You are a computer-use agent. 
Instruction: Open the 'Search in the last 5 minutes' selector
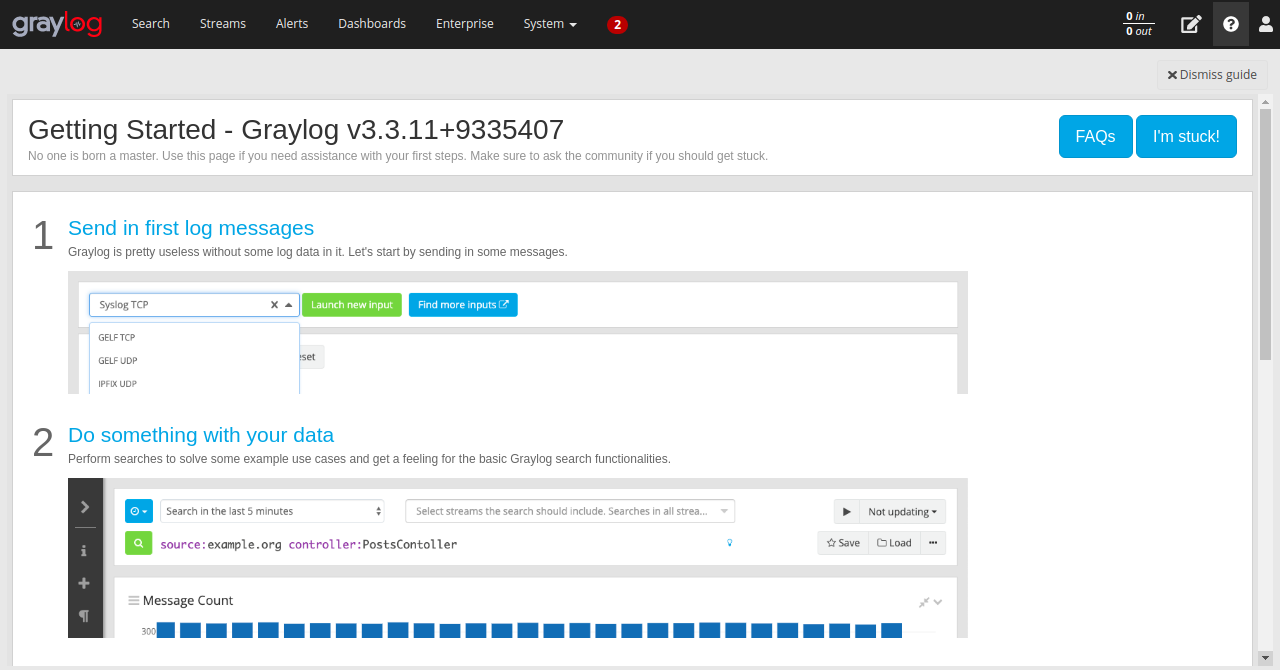coord(272,511)
